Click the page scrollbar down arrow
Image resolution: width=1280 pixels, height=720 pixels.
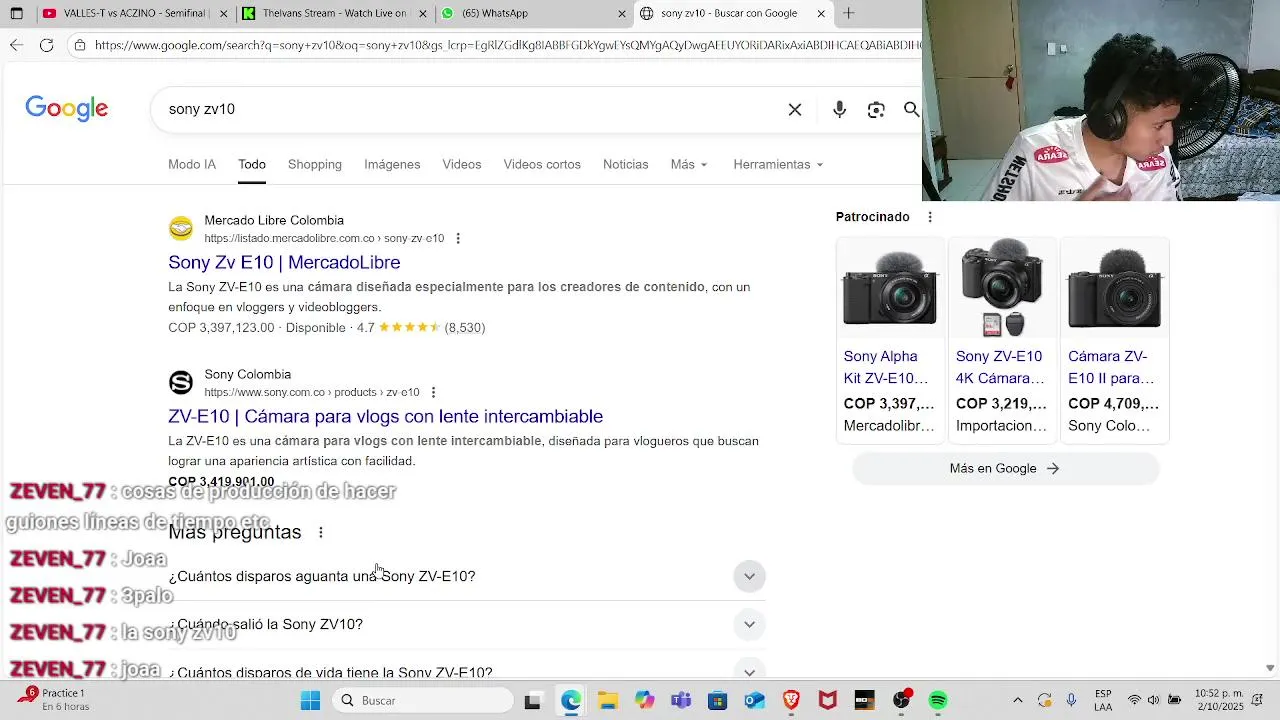(x=1270, y=668)
